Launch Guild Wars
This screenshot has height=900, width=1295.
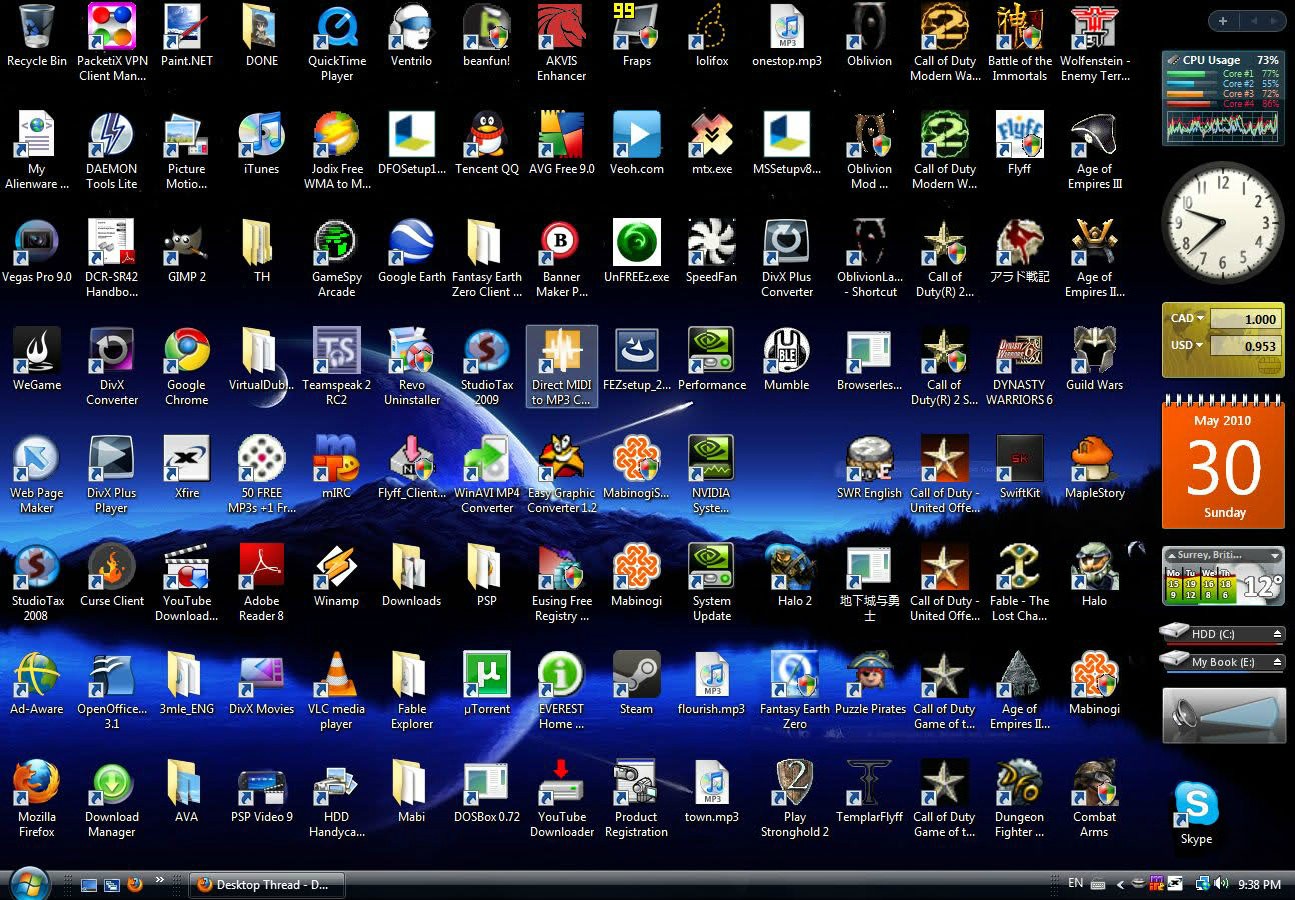1094,361
